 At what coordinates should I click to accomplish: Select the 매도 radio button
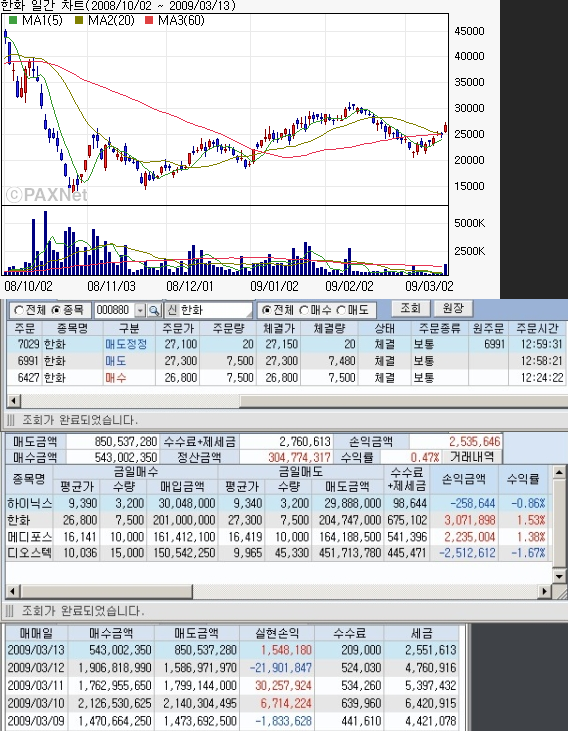[341, 310]
